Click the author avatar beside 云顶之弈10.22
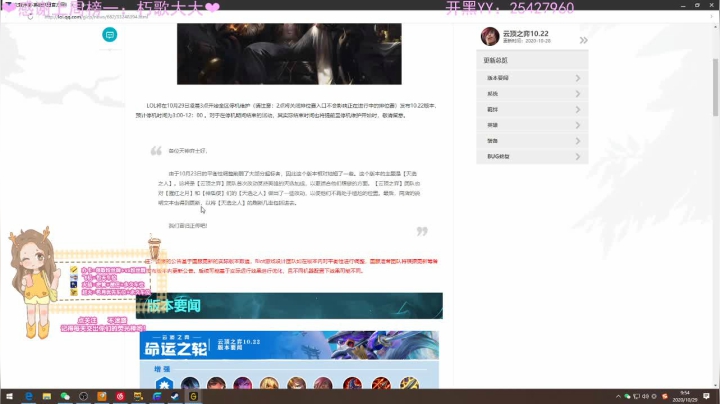This screenshot has height=404, width=720. point(489,36)
